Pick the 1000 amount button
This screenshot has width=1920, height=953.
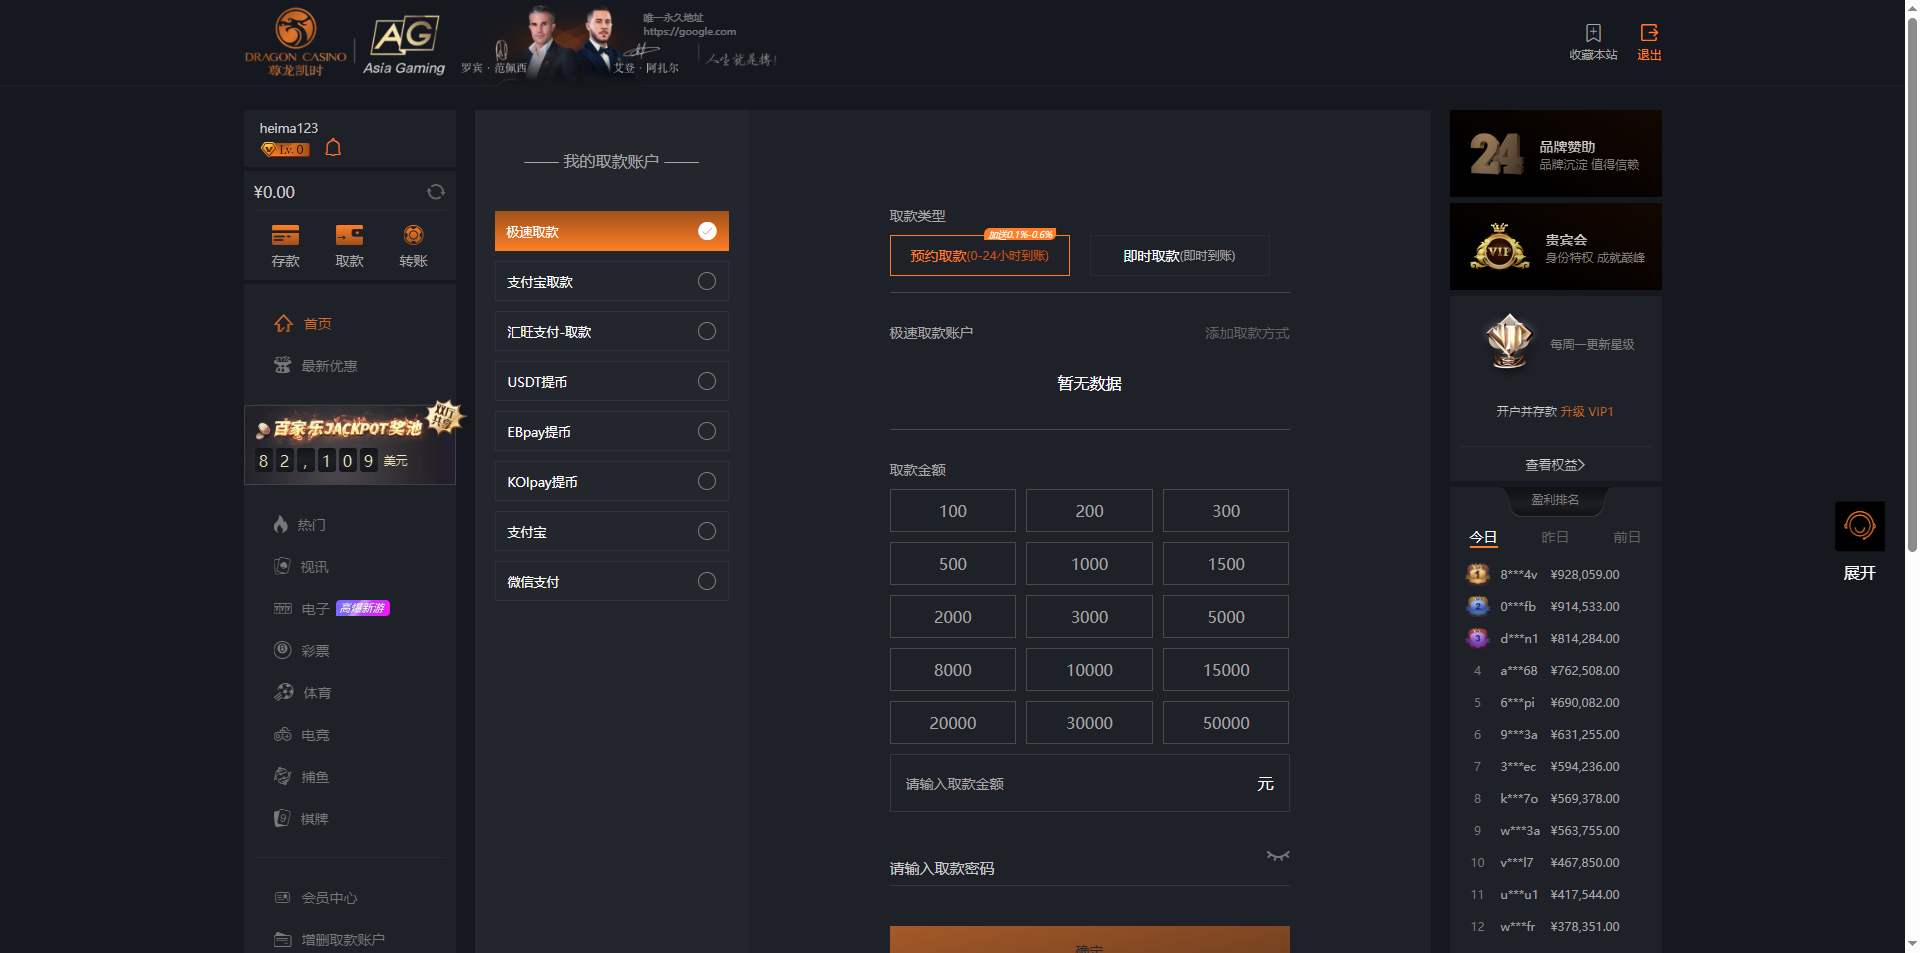tap(1089, 564)
